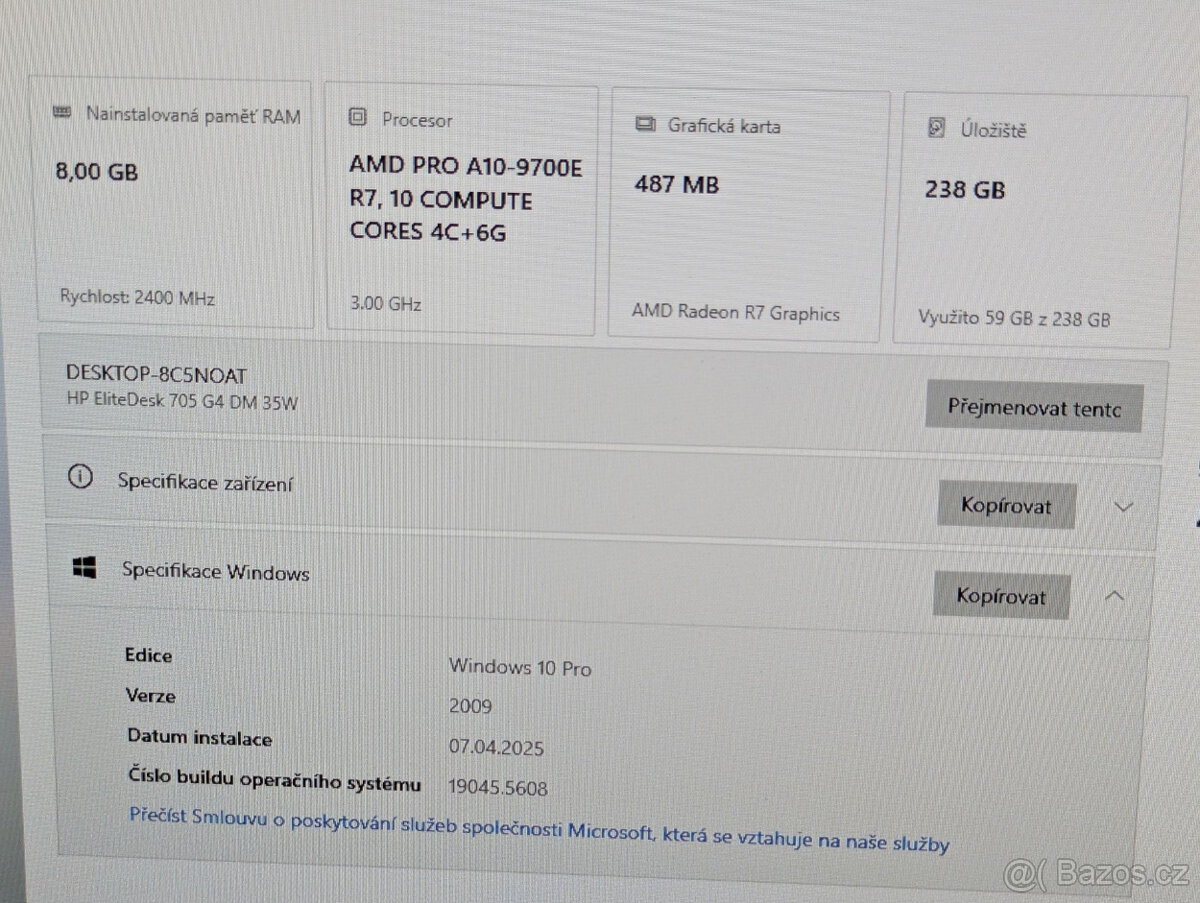This screenshot has height=903, width=1200.
Task: Select the build number 19045.5608
Action: [498, 788]
